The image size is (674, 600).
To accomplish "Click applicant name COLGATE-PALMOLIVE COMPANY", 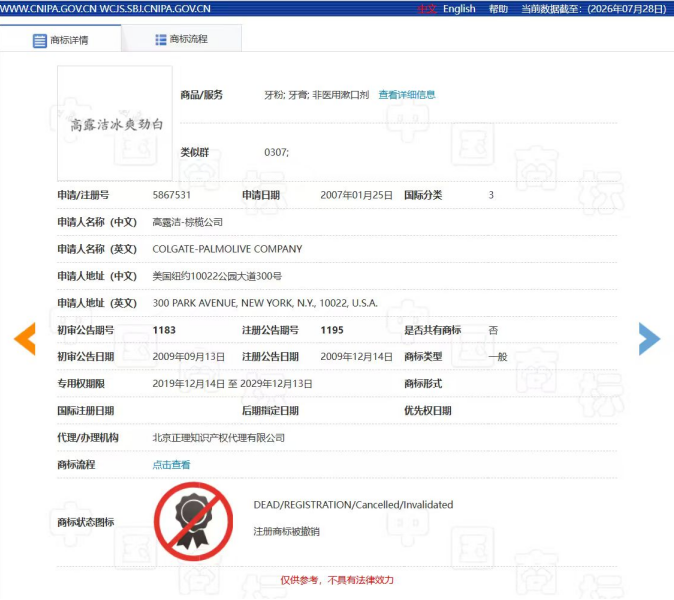I will point(227,249).
